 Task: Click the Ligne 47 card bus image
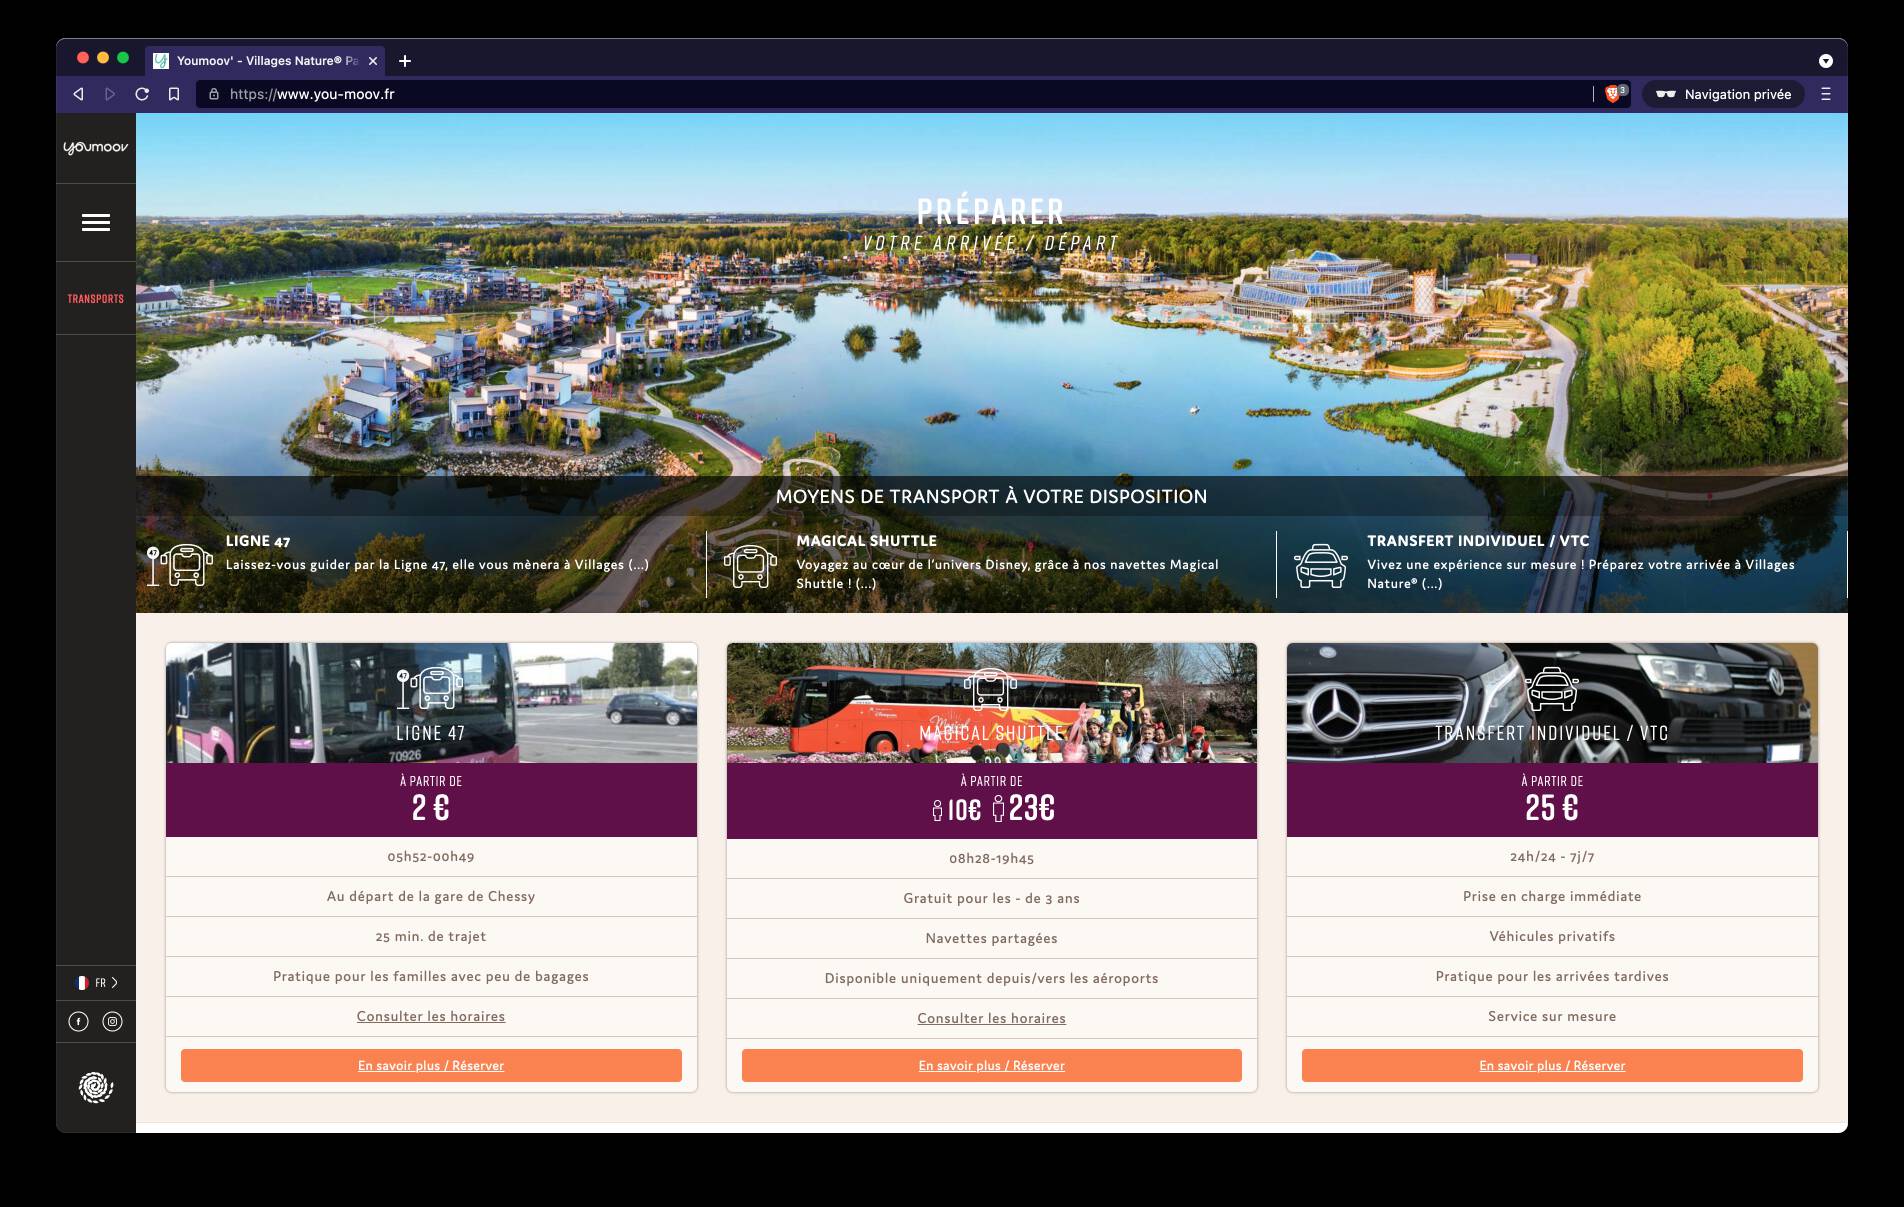coord(431,703)
